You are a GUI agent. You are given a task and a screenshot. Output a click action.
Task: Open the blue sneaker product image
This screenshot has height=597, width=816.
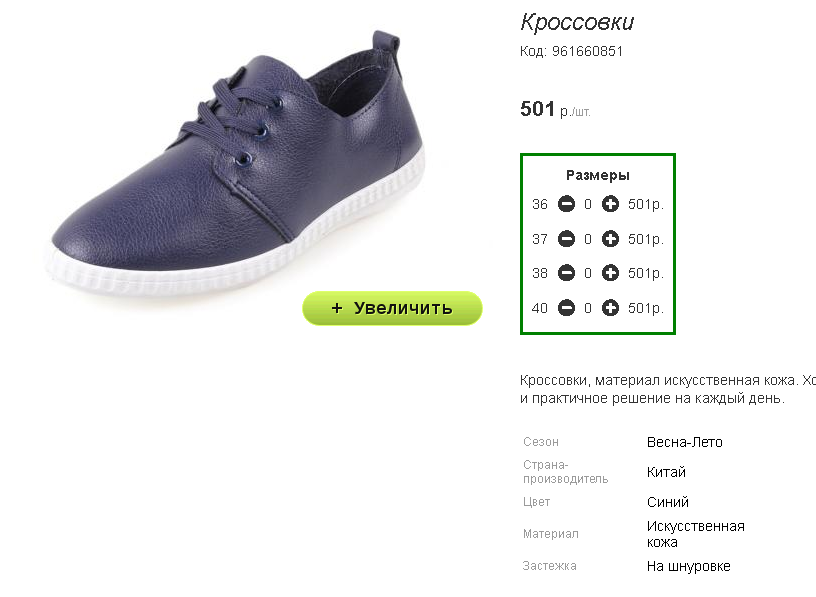click(237, 167)
